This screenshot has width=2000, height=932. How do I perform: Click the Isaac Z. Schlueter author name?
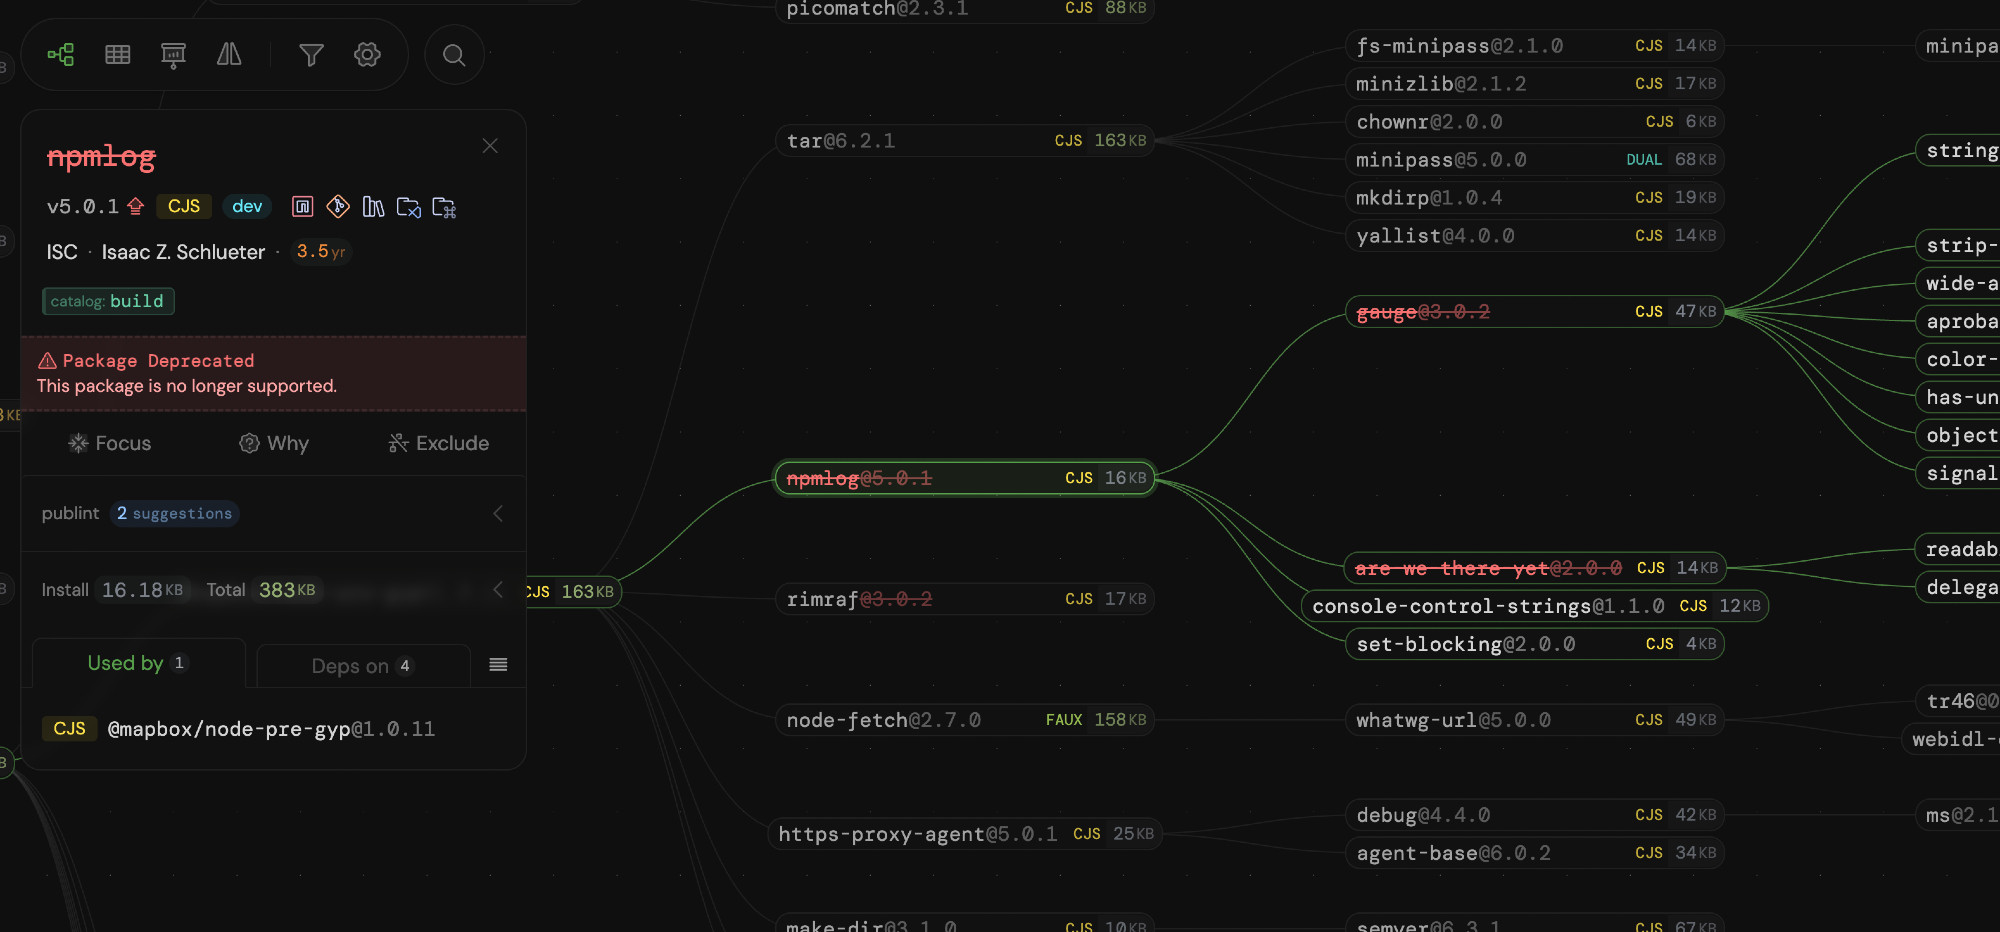[183, 252]
